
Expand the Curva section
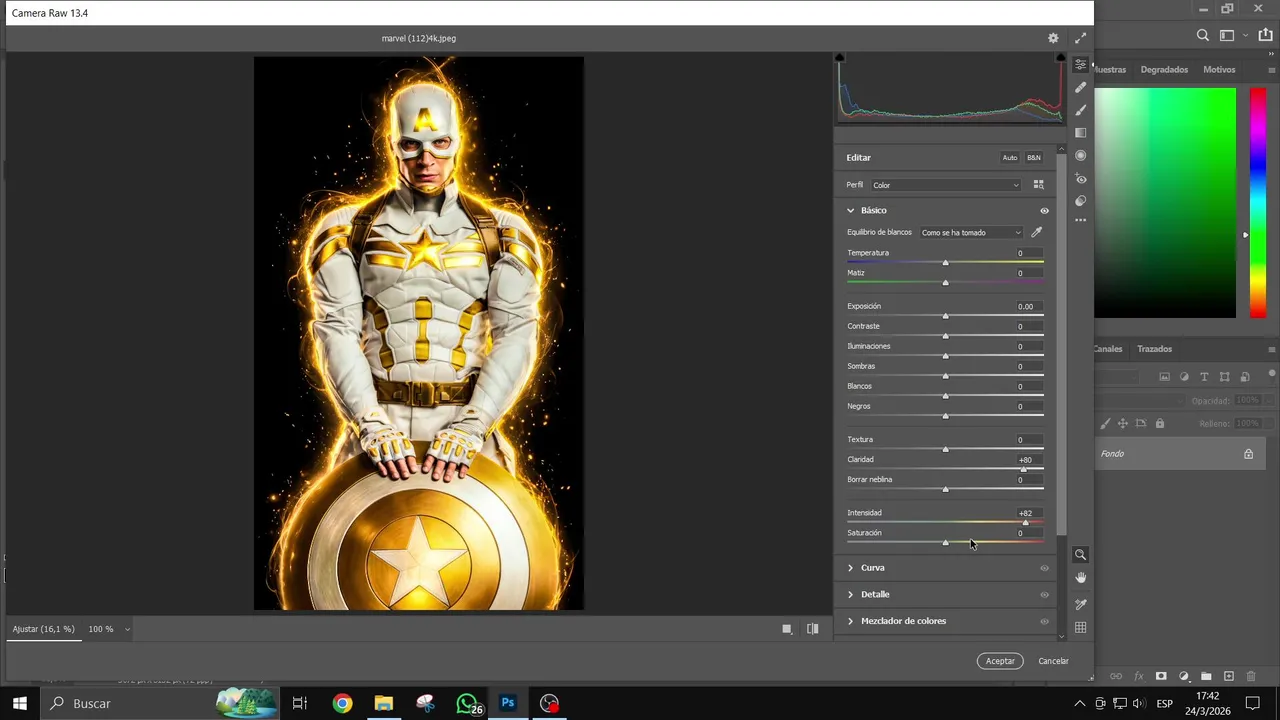coord(851,568)
